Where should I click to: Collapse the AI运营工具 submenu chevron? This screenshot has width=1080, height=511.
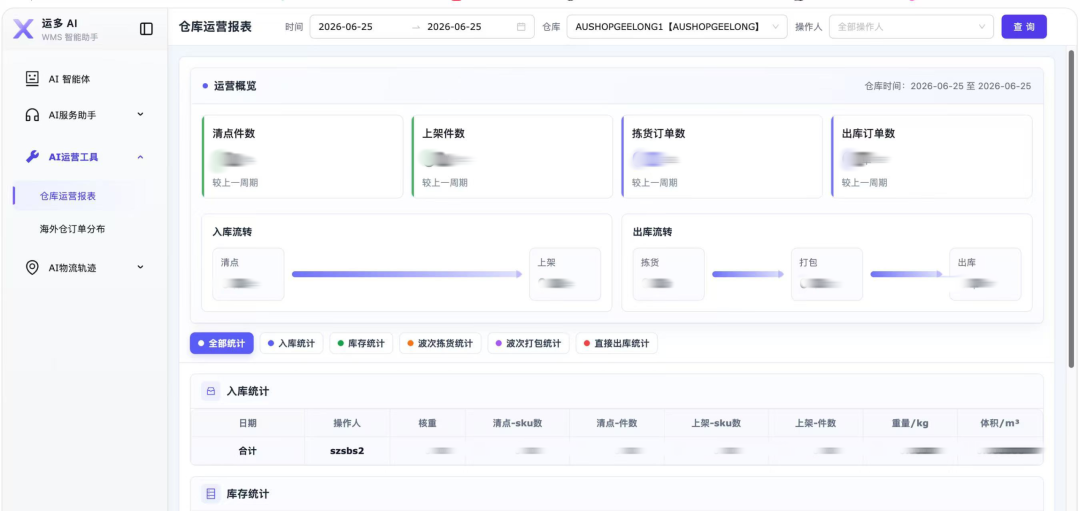pos(141,157)
